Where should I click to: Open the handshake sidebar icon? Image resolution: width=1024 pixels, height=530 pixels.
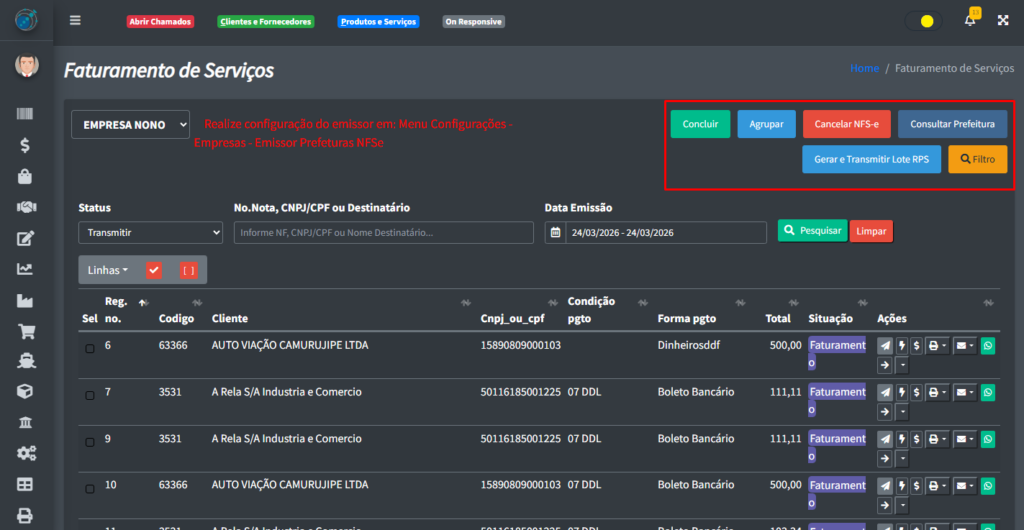26,207
